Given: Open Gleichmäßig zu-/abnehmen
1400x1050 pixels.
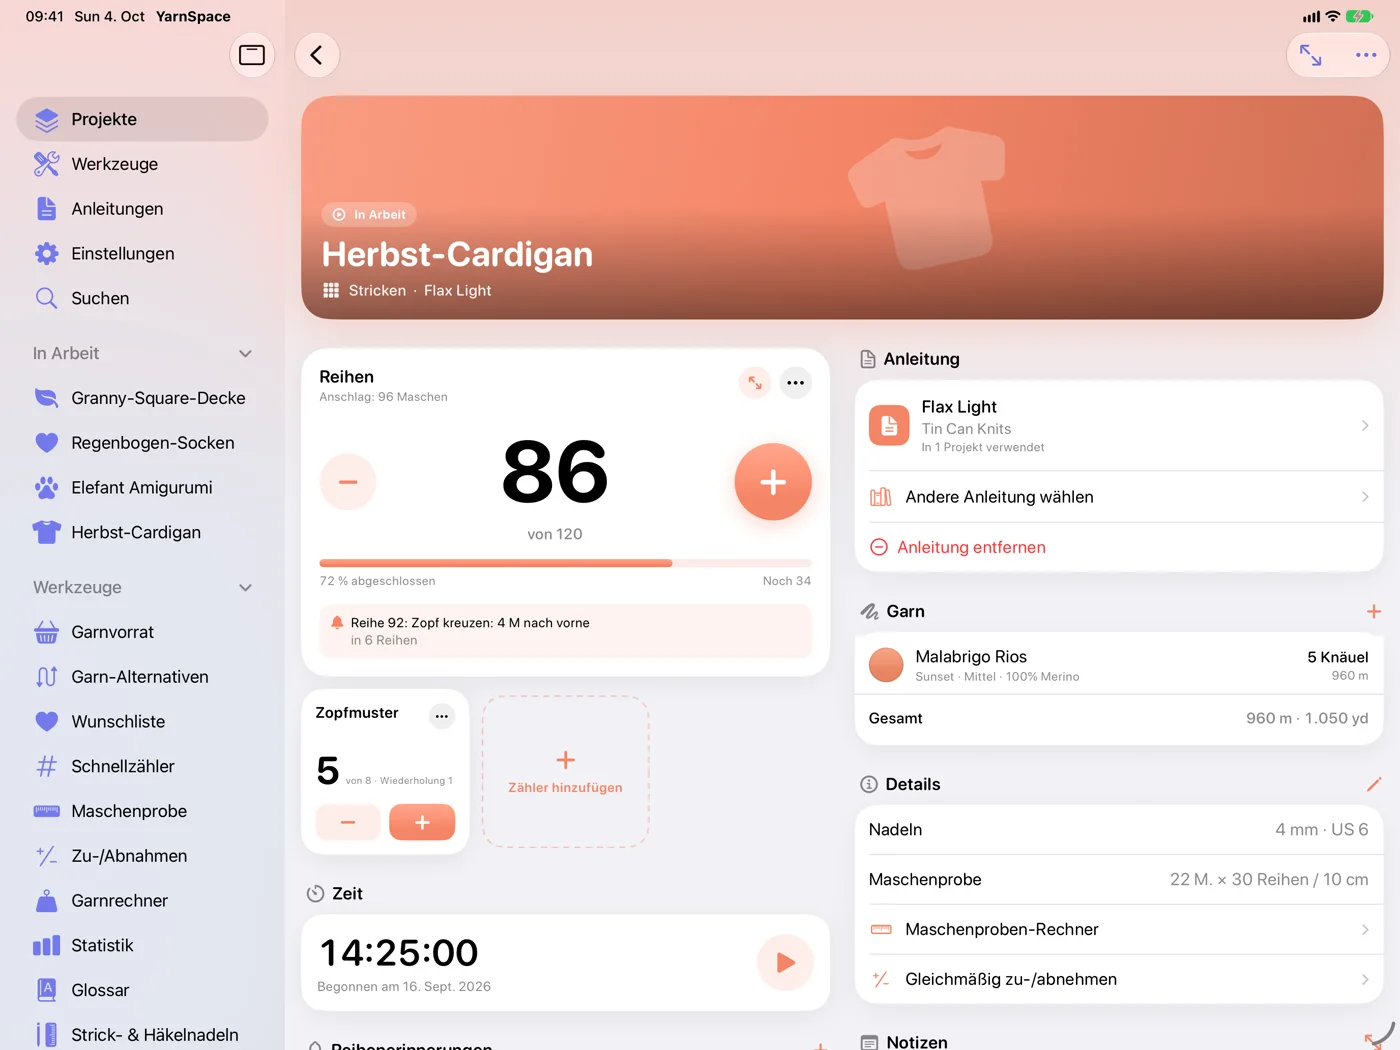Looking at the screenshot, I should [x=1119, y=980].
